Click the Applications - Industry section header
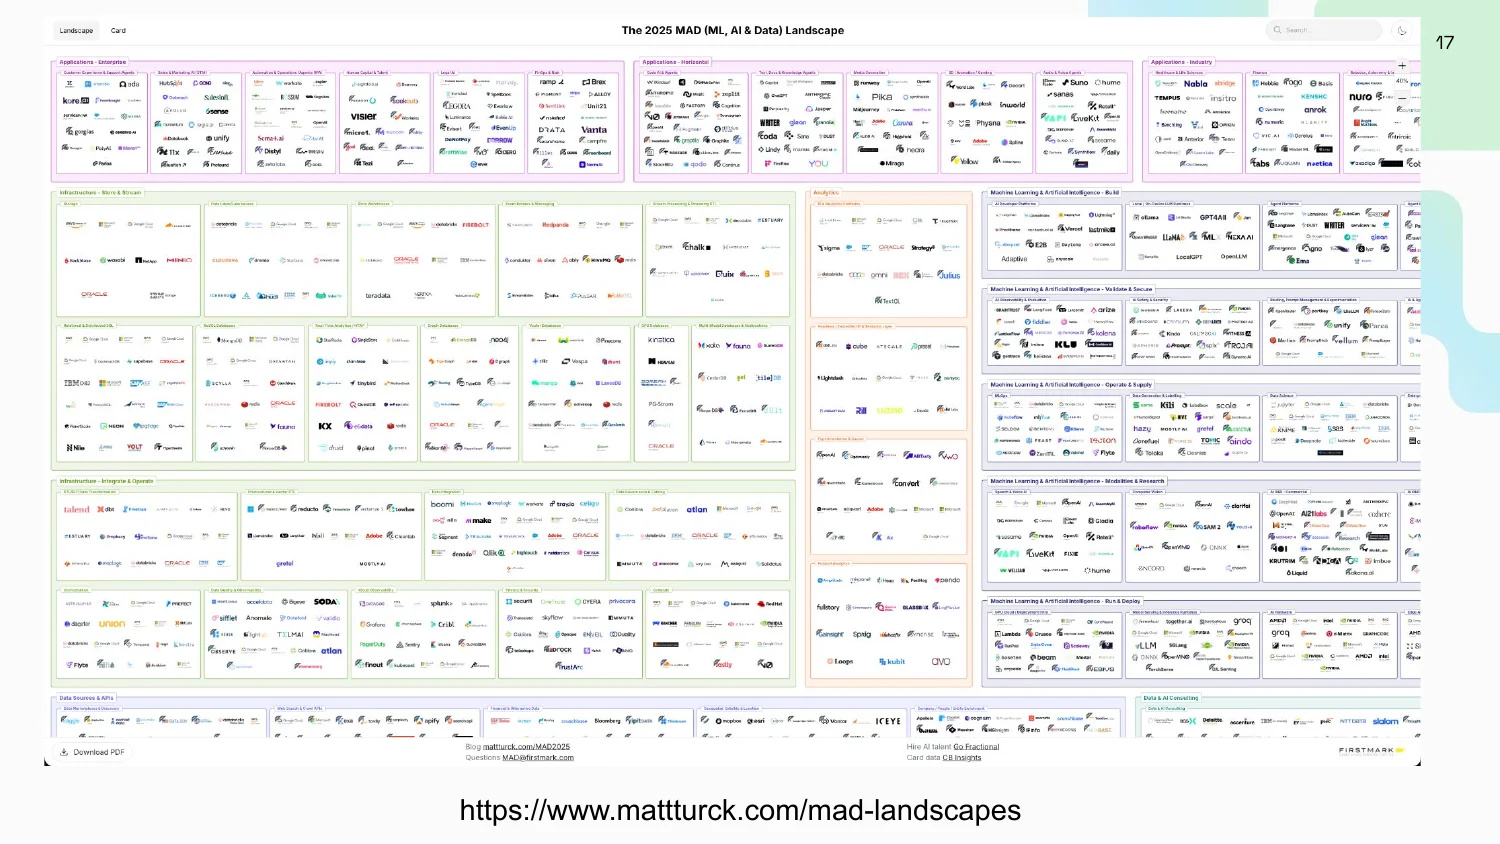The image size is (1500, 844). tap(1181, 62)
